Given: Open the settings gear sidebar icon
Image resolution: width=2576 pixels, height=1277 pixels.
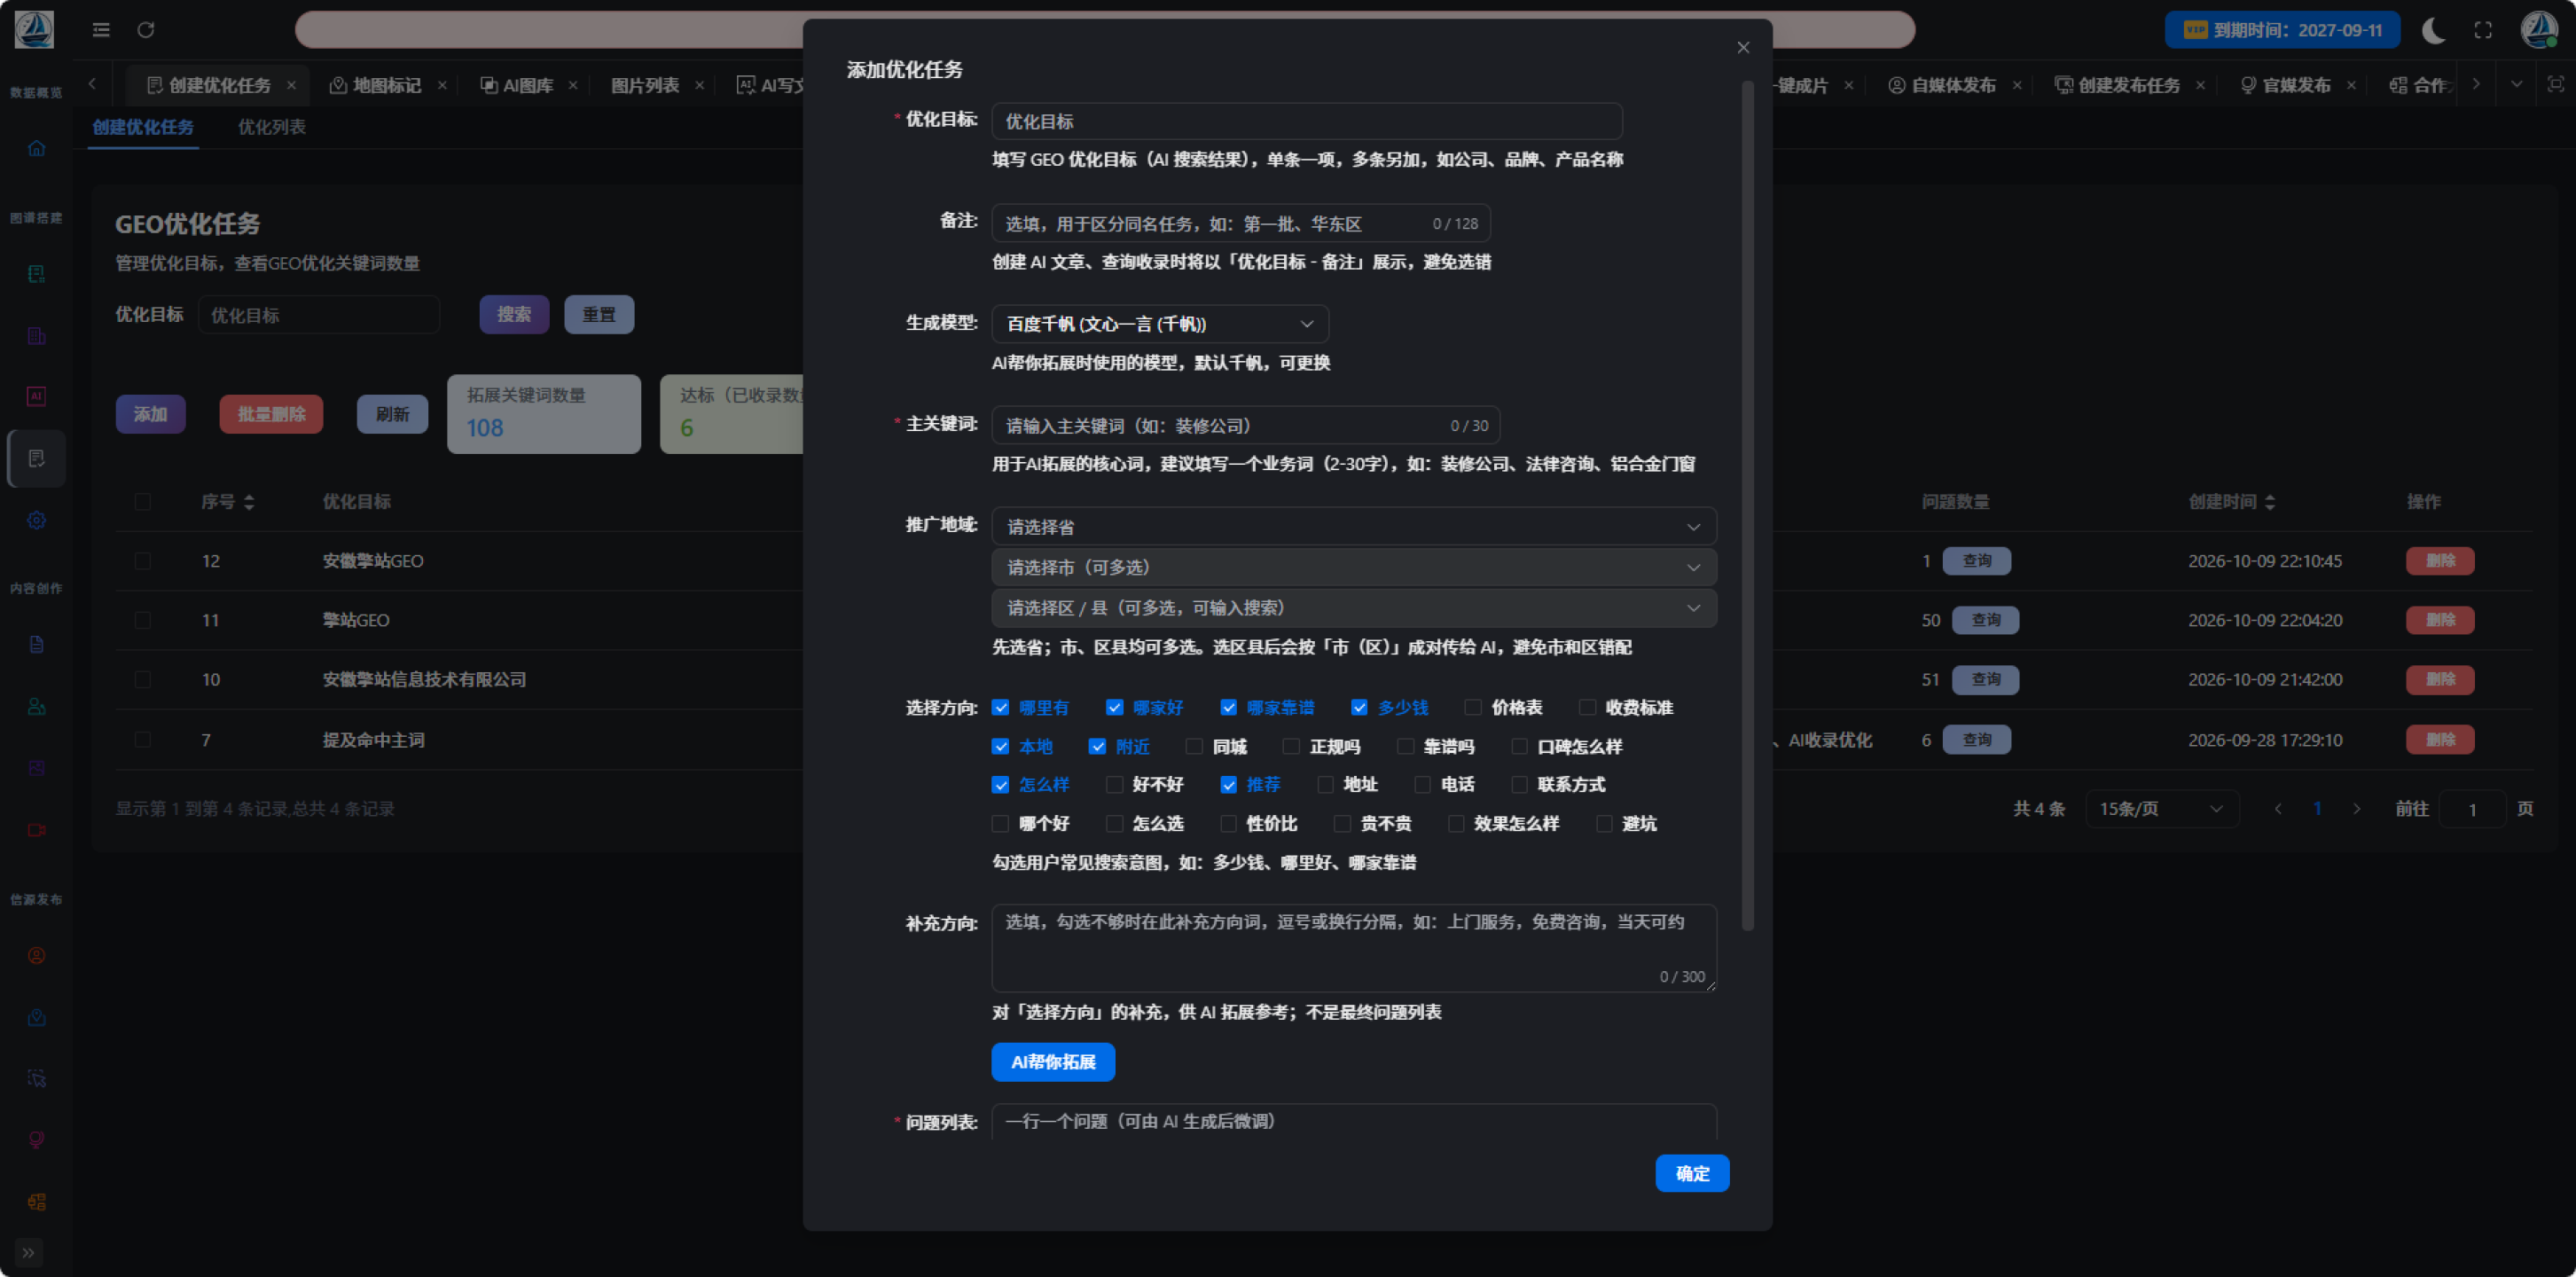Looking at the screenshot, I should coord(37,520).
